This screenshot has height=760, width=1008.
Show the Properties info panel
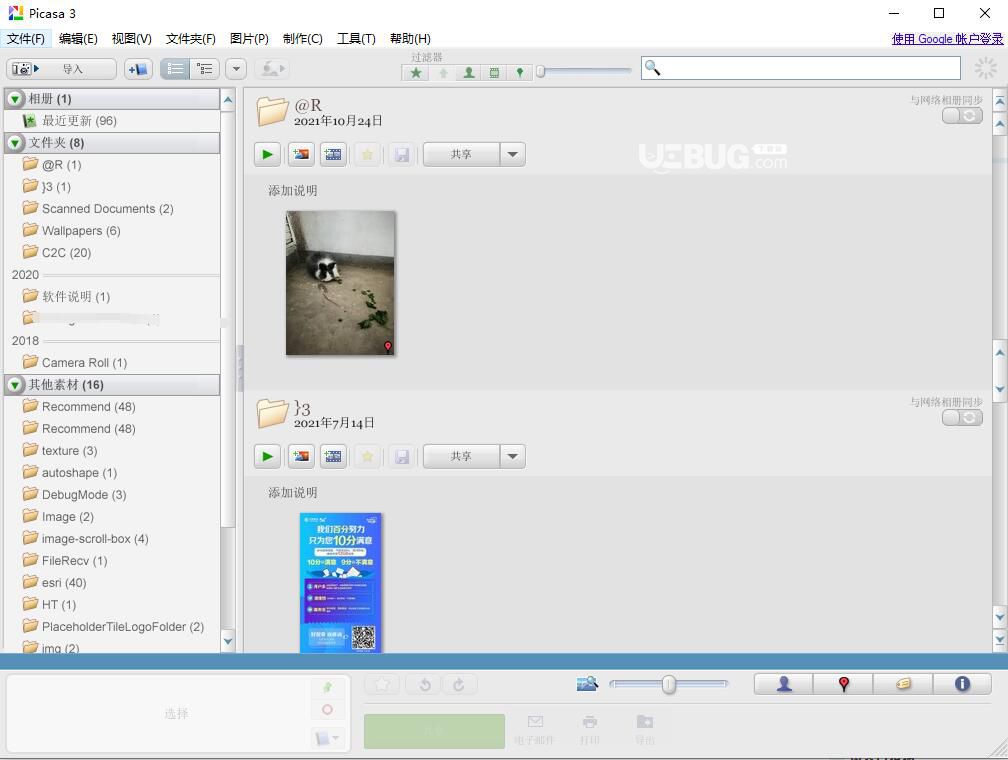click(962, 684)
